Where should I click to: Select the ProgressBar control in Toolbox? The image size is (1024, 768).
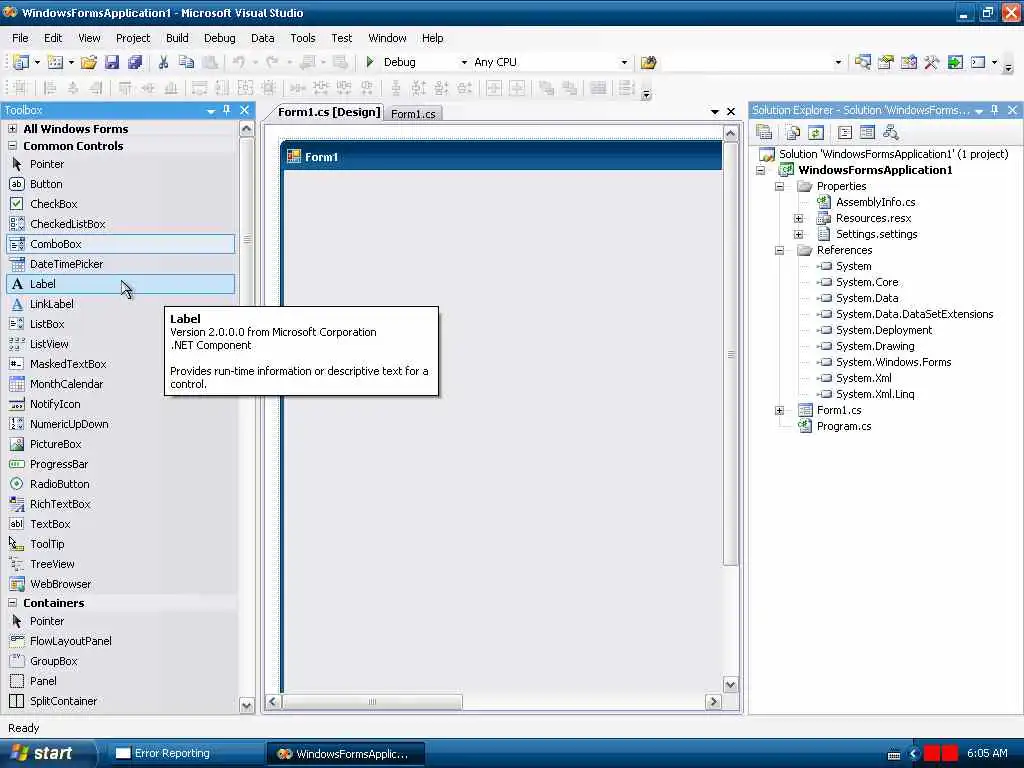120,464
